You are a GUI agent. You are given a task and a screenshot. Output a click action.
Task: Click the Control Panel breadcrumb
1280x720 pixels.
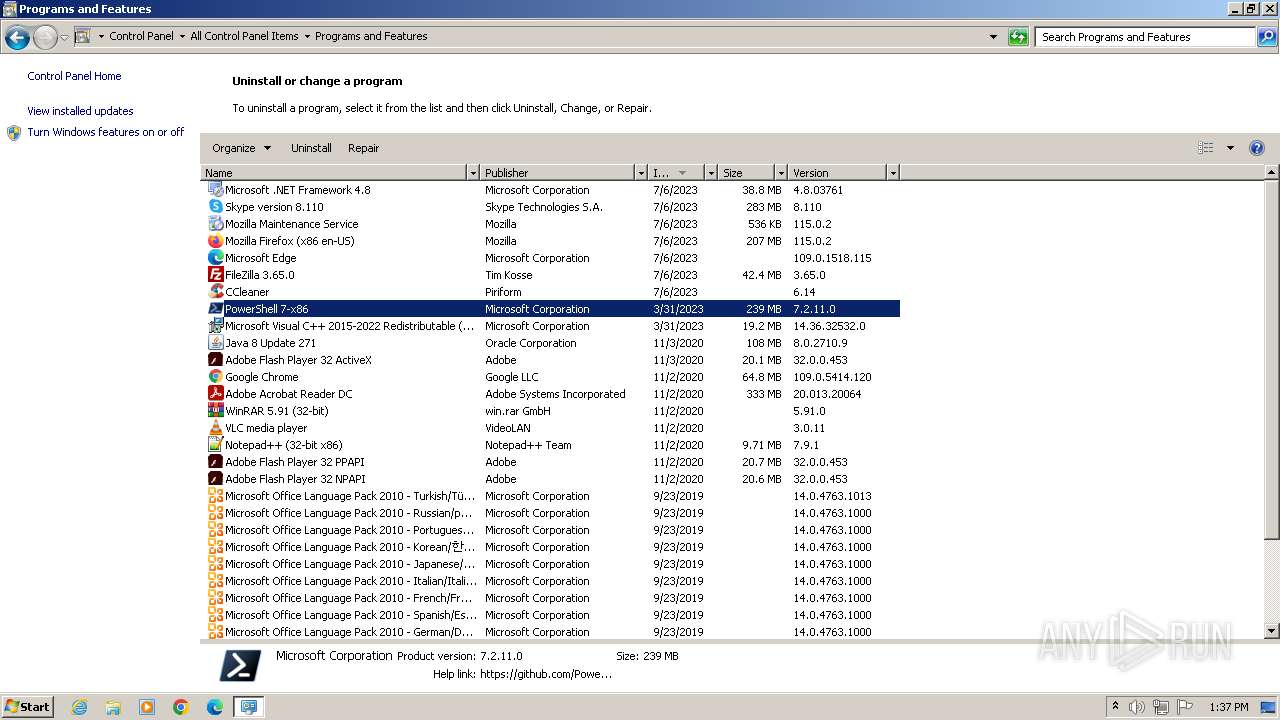[141, 36]
